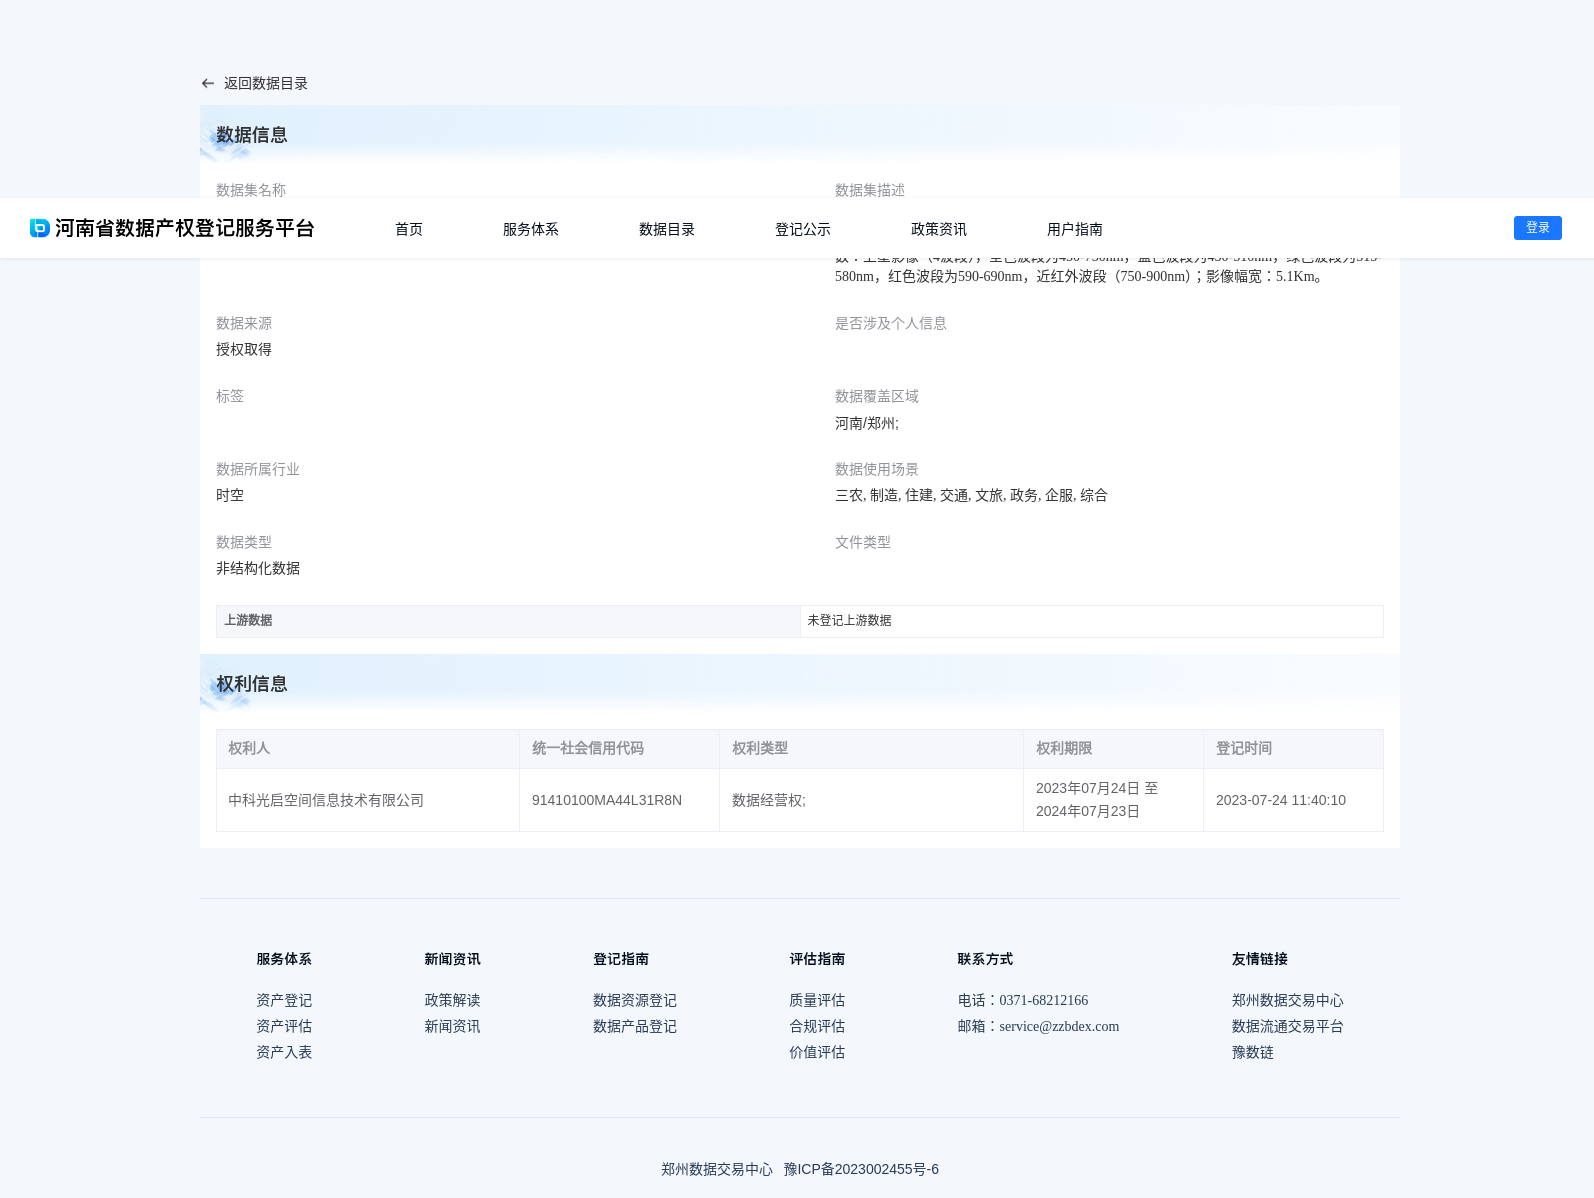Image resolution: width=1594 pixels, height=1198 pixels.
Task: Open the 登记公示 menu item
Action: (x=803, y=229)
